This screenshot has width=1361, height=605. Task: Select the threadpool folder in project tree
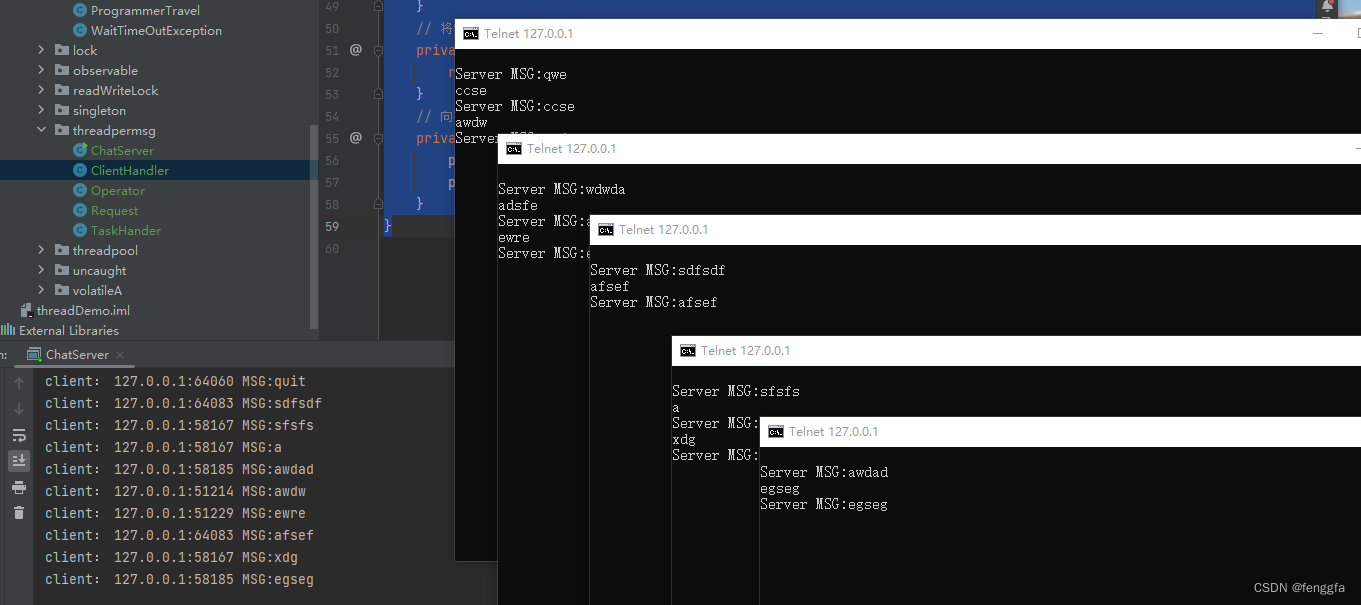[105, 250]
